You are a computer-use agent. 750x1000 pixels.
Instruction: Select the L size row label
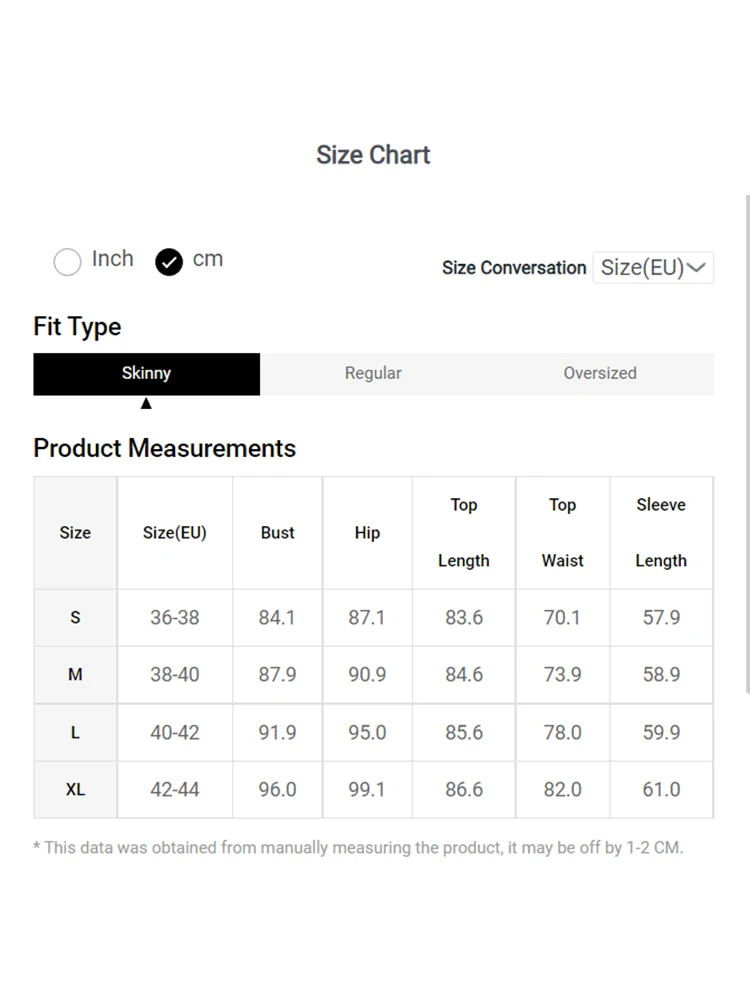(75, 733)
